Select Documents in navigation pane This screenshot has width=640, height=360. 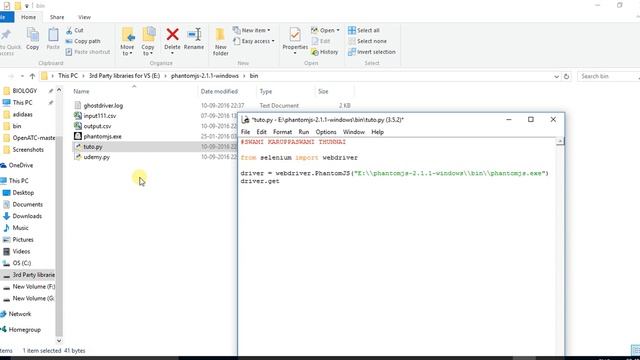tap(27, 204)
